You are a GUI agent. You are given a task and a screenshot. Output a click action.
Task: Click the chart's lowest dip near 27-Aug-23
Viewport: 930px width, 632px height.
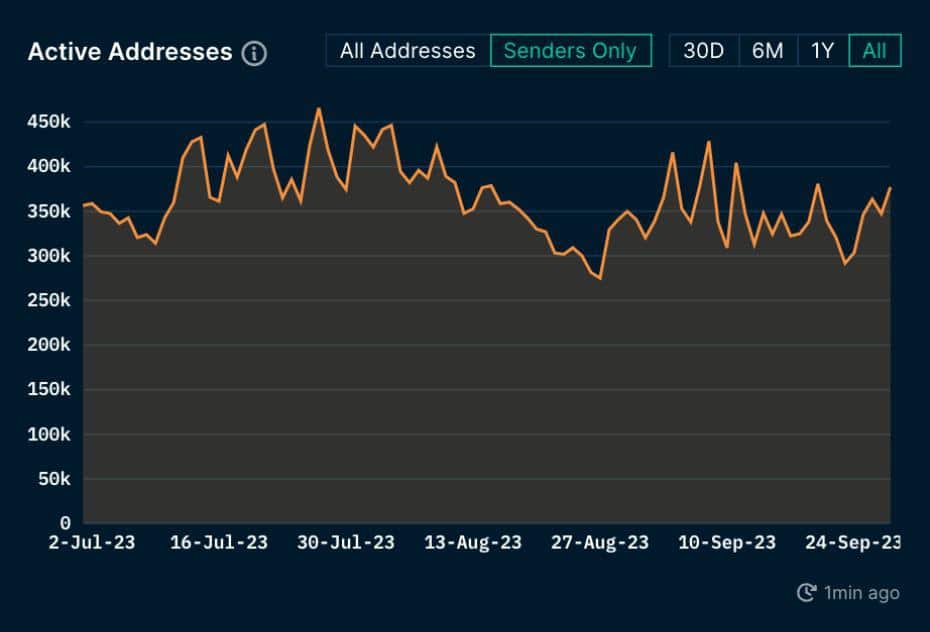tap(600, 278)
